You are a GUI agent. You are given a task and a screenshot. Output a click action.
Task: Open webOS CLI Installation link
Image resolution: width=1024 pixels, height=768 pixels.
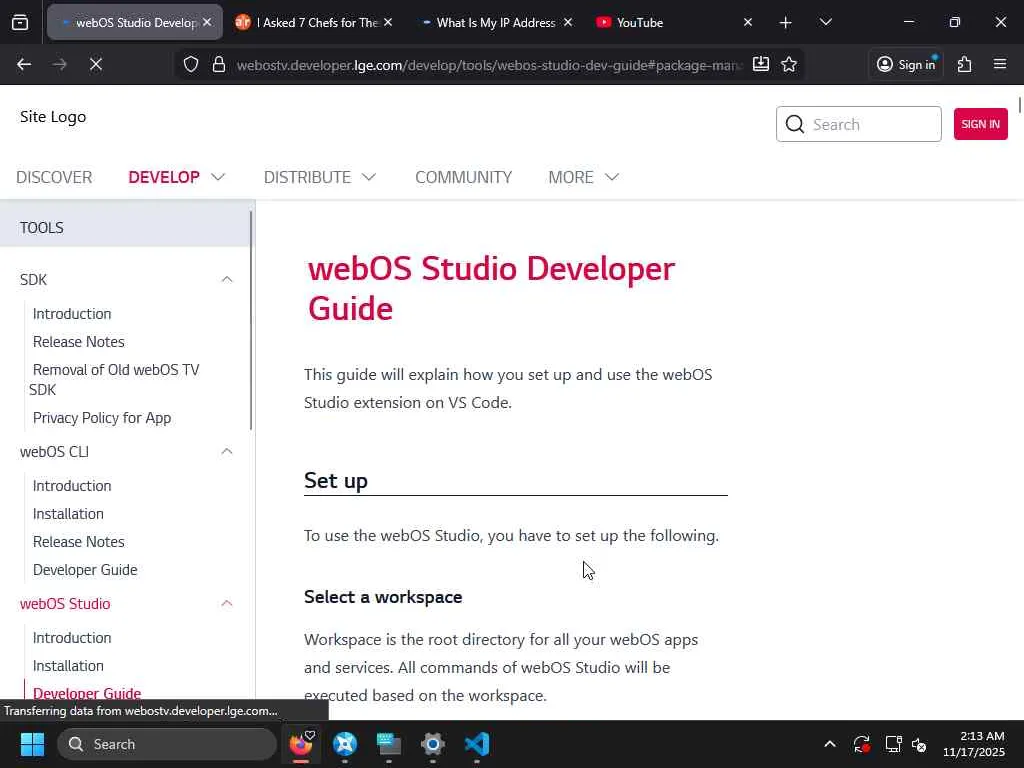tap(68, 514)
